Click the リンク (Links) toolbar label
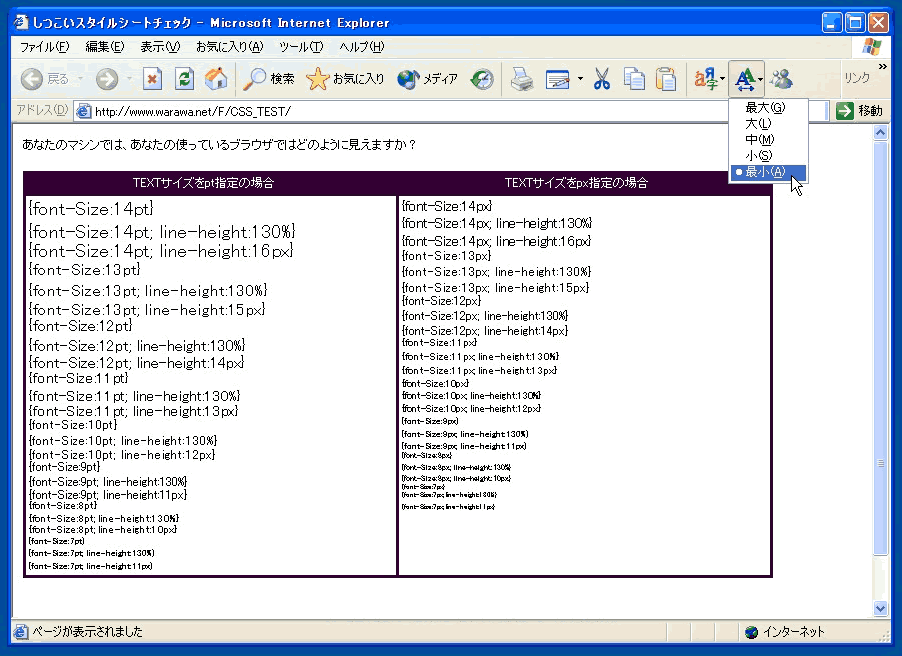This screenshot has height=656, width=902. [857, 78]
